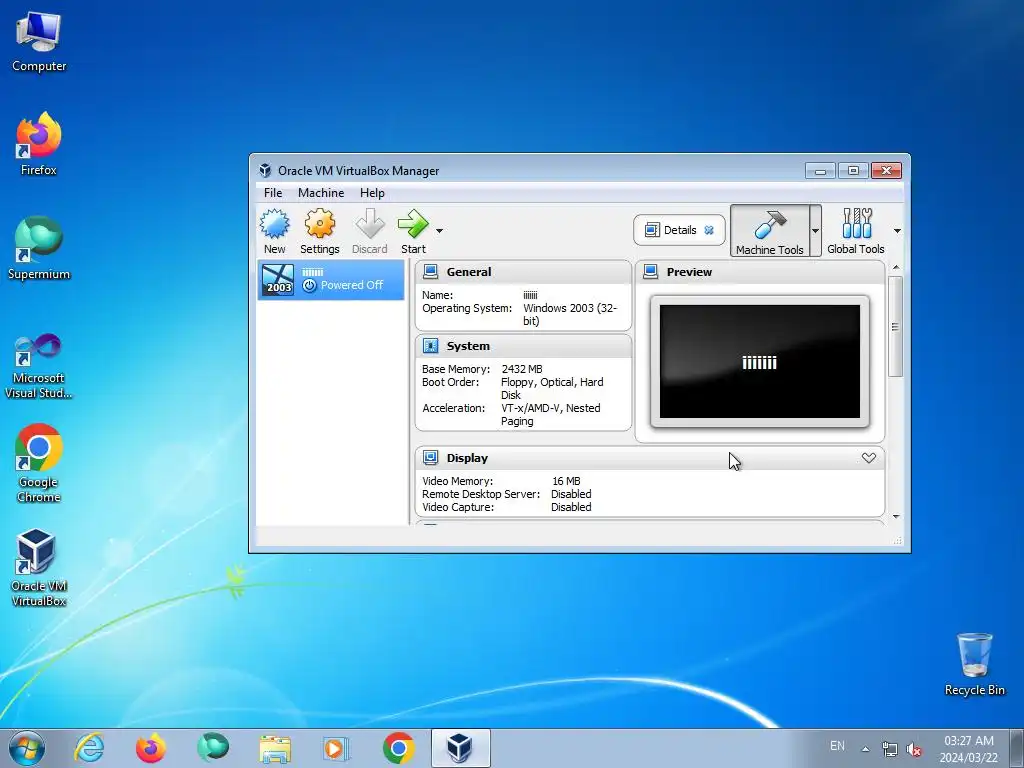1024x768 pixels.
Task: Open the Settings gear in VirtualBox toolbar
Action: [x=319, y=231]
